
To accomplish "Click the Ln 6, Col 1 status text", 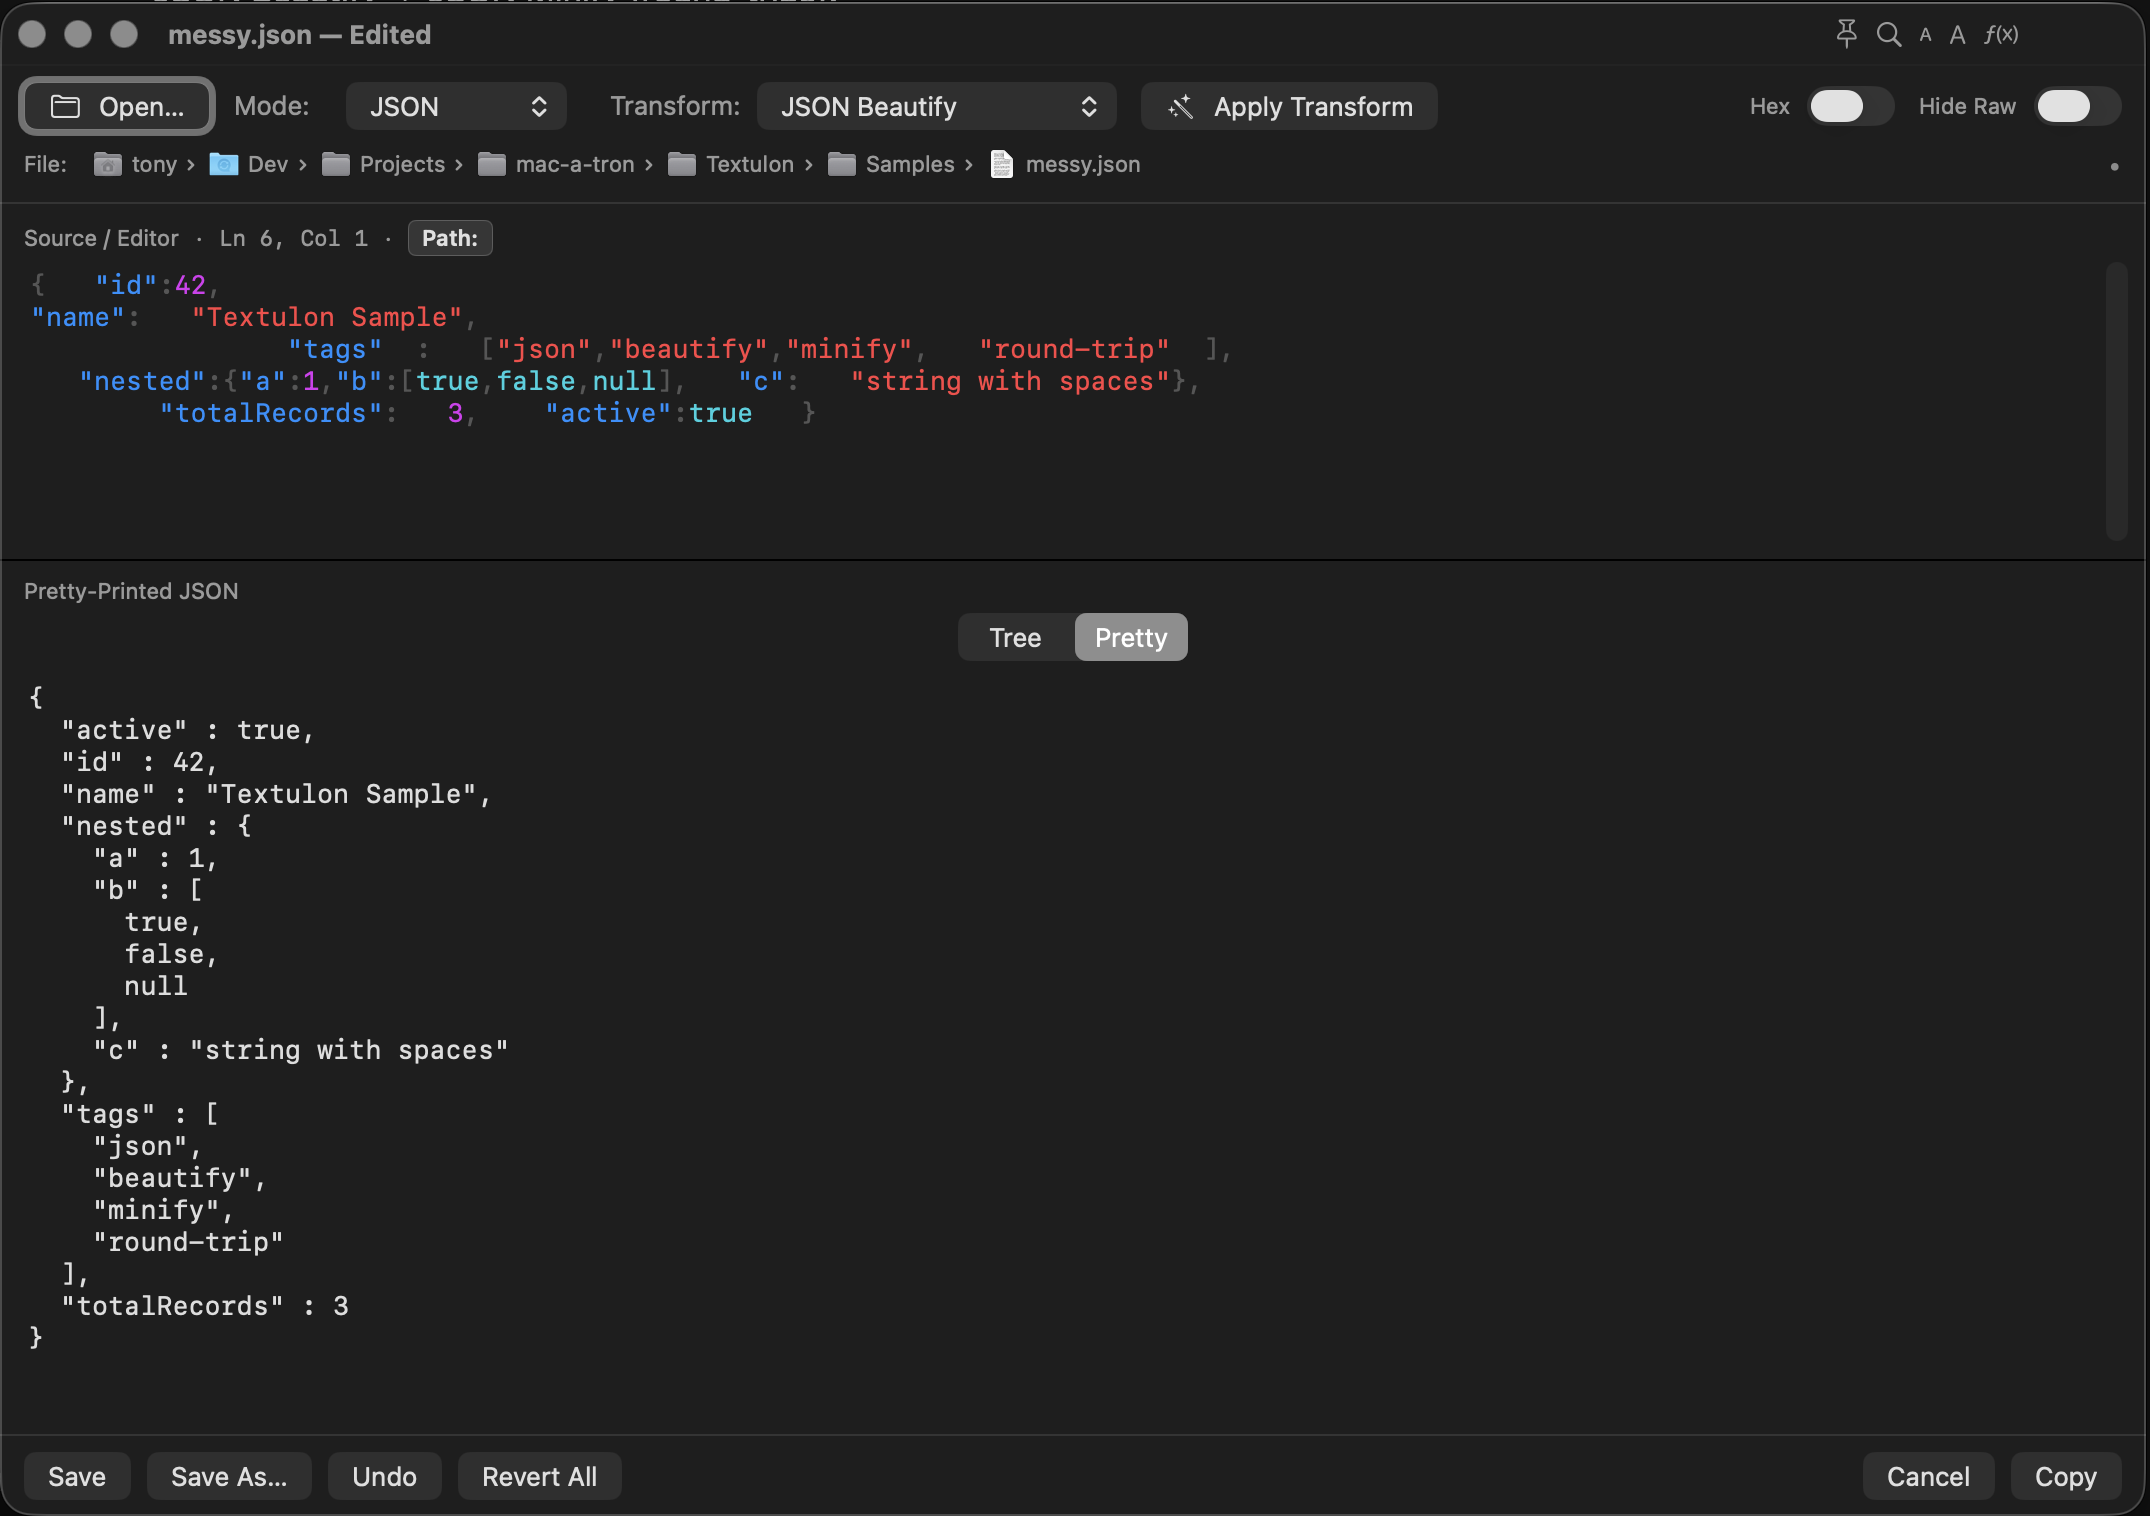I will (294, 238).
